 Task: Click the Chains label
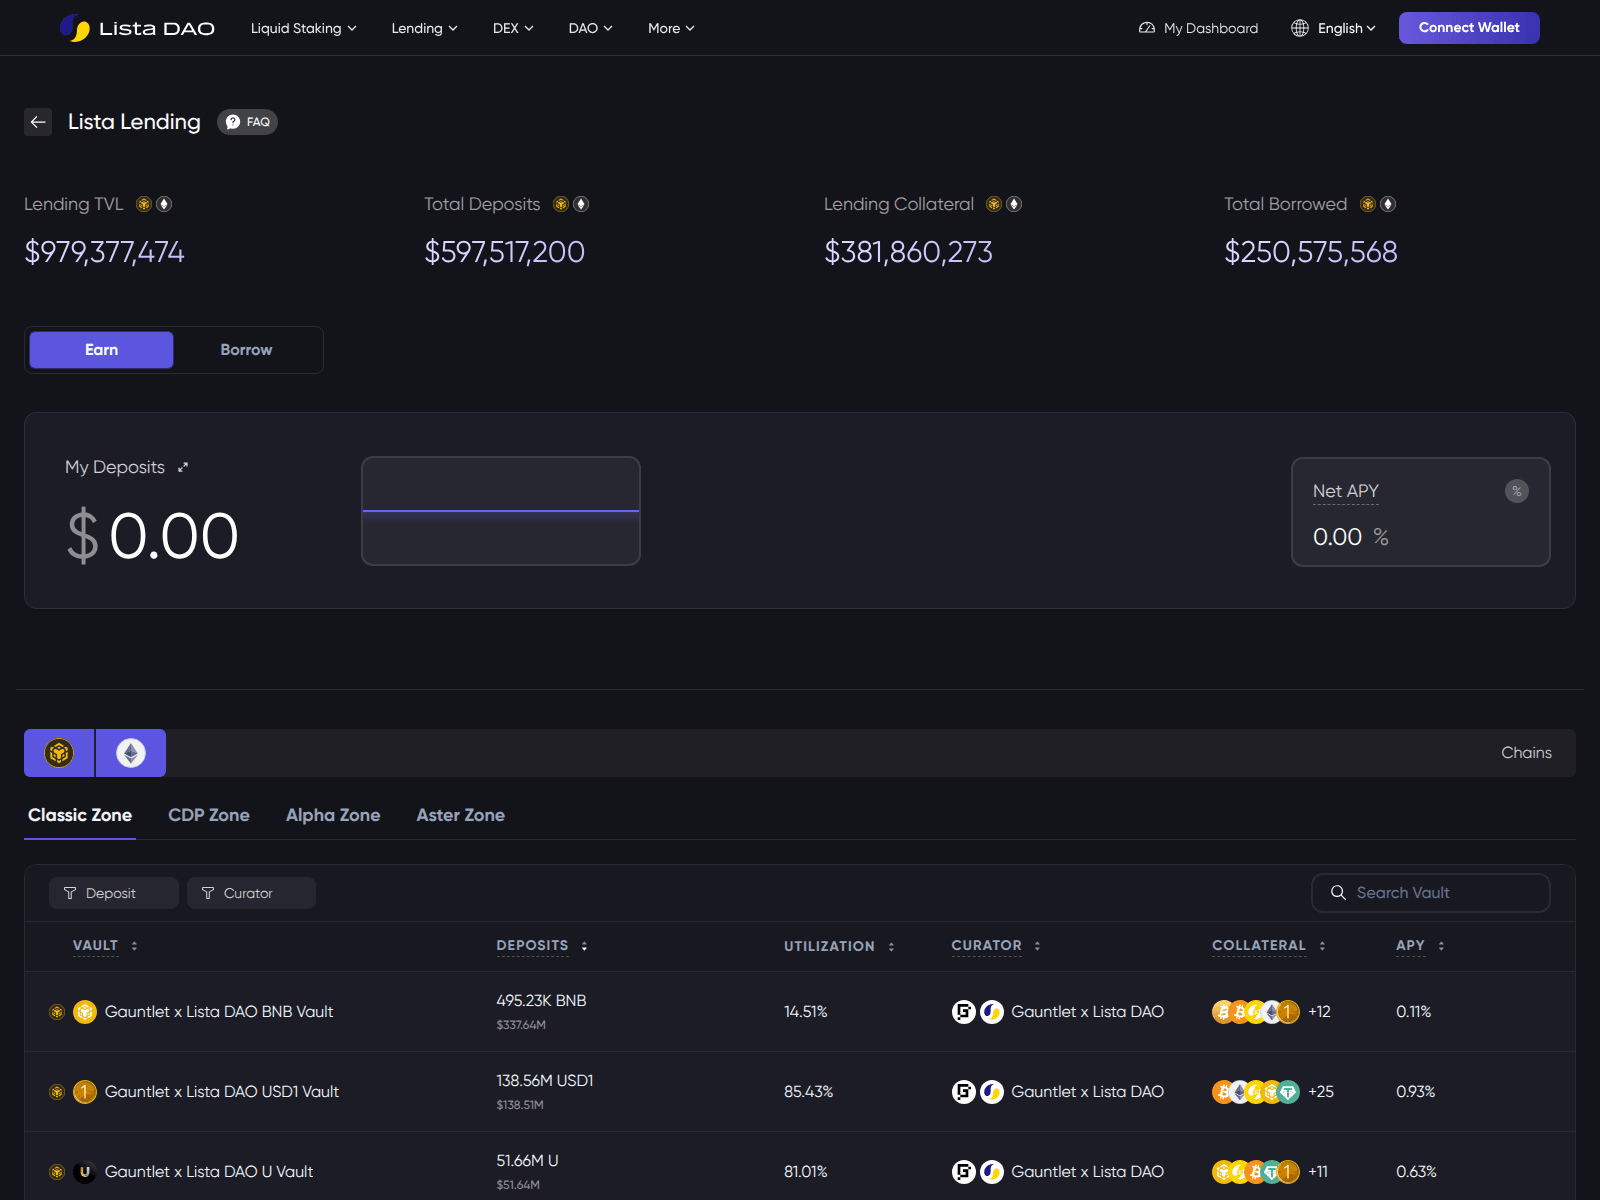tap(1526, 753)
